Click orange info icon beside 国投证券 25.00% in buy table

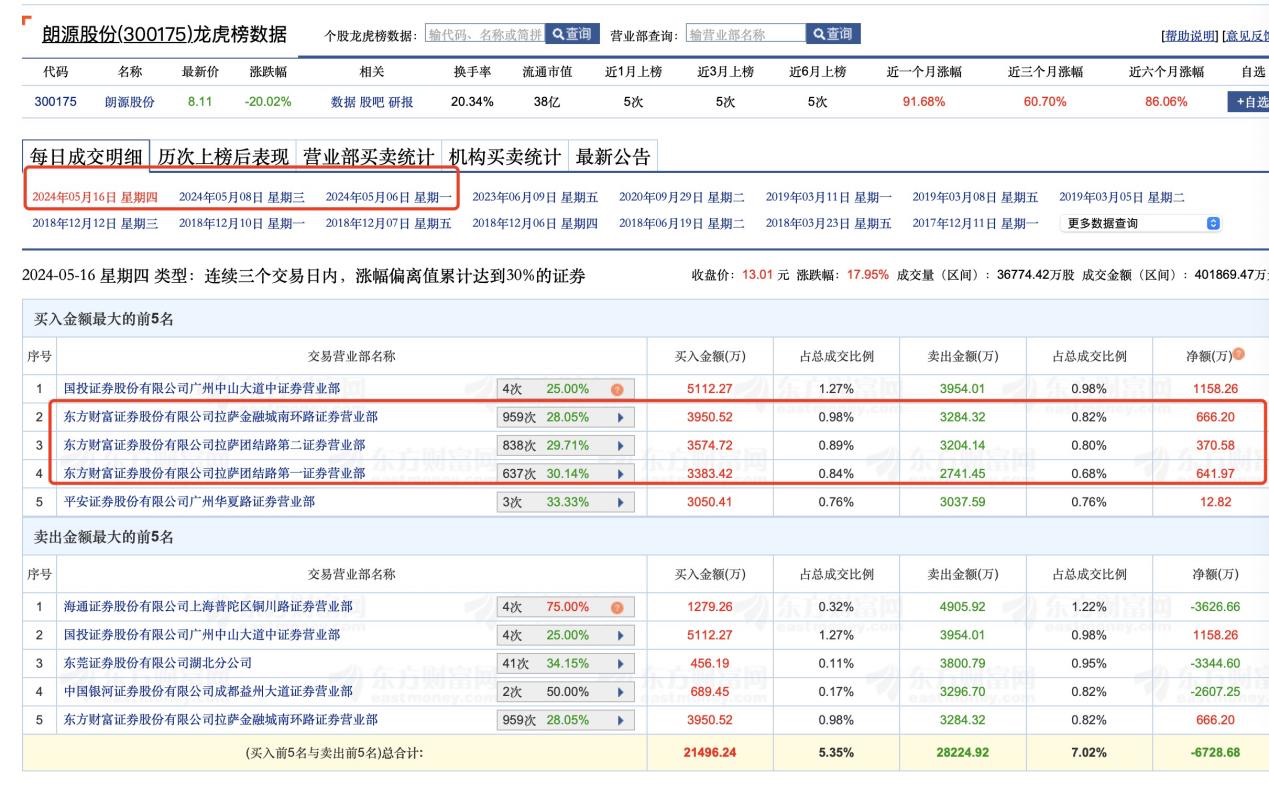point(617,389)
